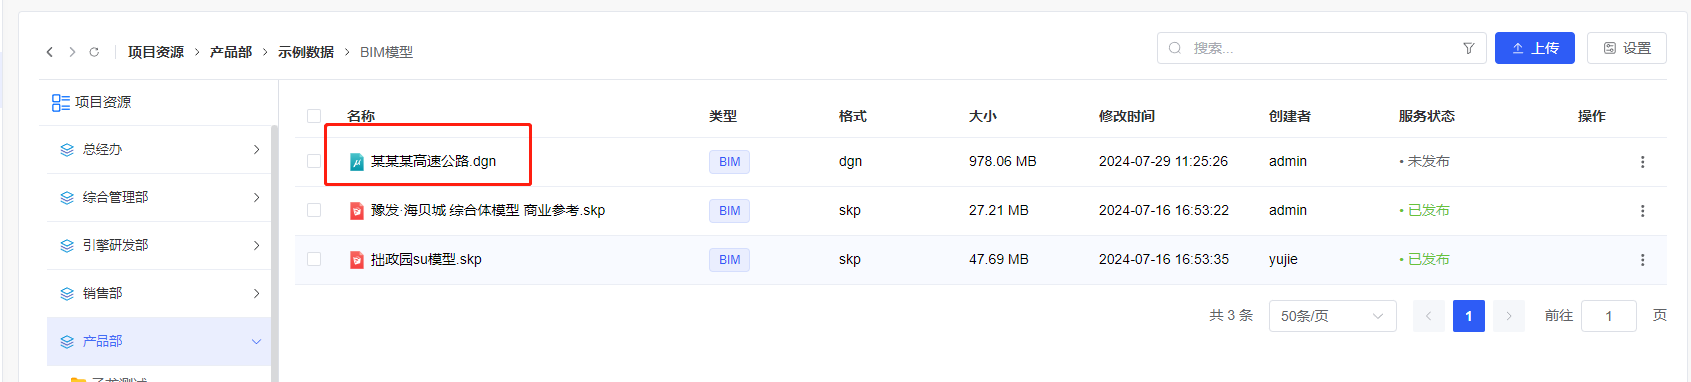Click the 项目资源 tree panel icon
The height and width of the screenshot is (382, 1691).
[61, 102]
